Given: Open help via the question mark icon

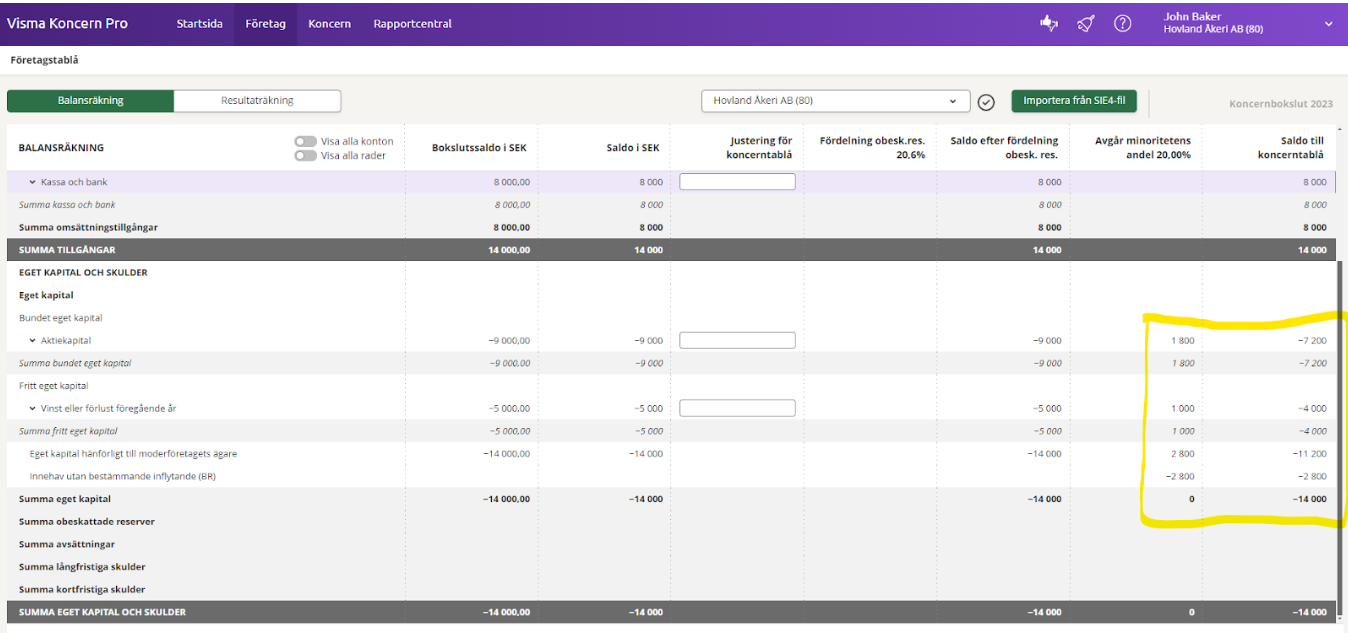Looking at the screenshot, I should click(x=1122, y=24).
